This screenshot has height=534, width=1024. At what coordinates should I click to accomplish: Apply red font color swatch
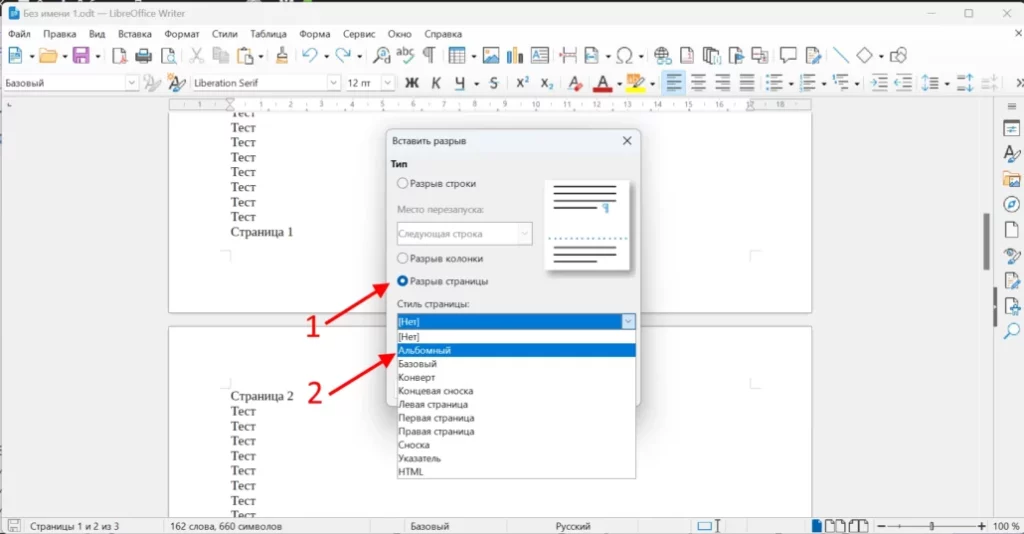click(x=602, y=83)
